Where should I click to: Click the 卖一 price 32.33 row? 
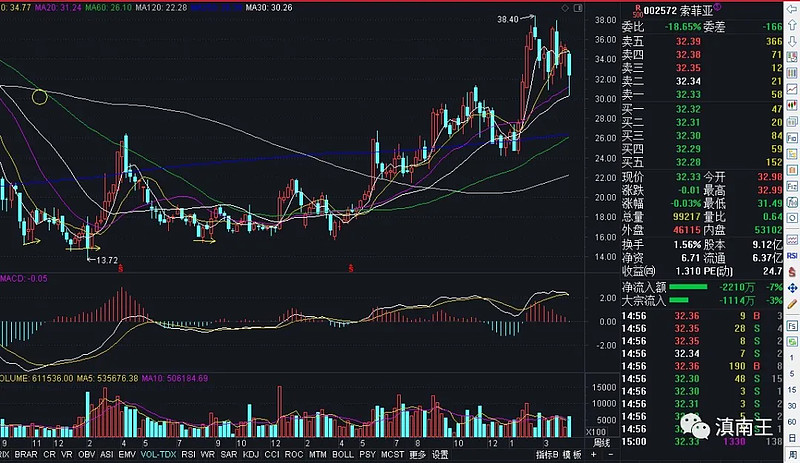tap(702, 94)
